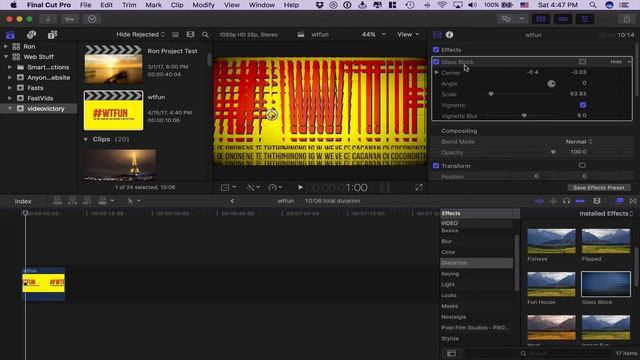
Task: Show Titles and Generators sidebar icon
Action: 52,35
